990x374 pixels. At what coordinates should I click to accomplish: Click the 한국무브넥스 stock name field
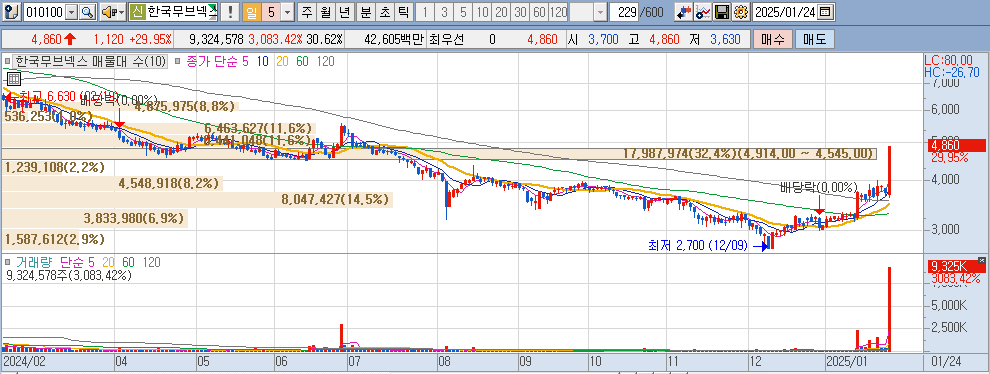pyautogui.click(x=182, y=11)
